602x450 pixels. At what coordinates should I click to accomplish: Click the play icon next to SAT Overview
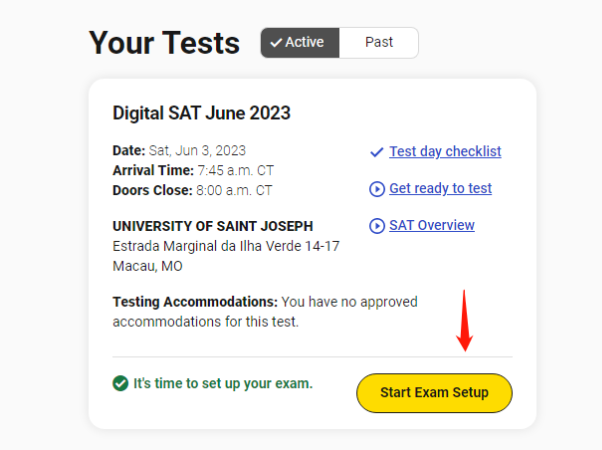point(377,226)
